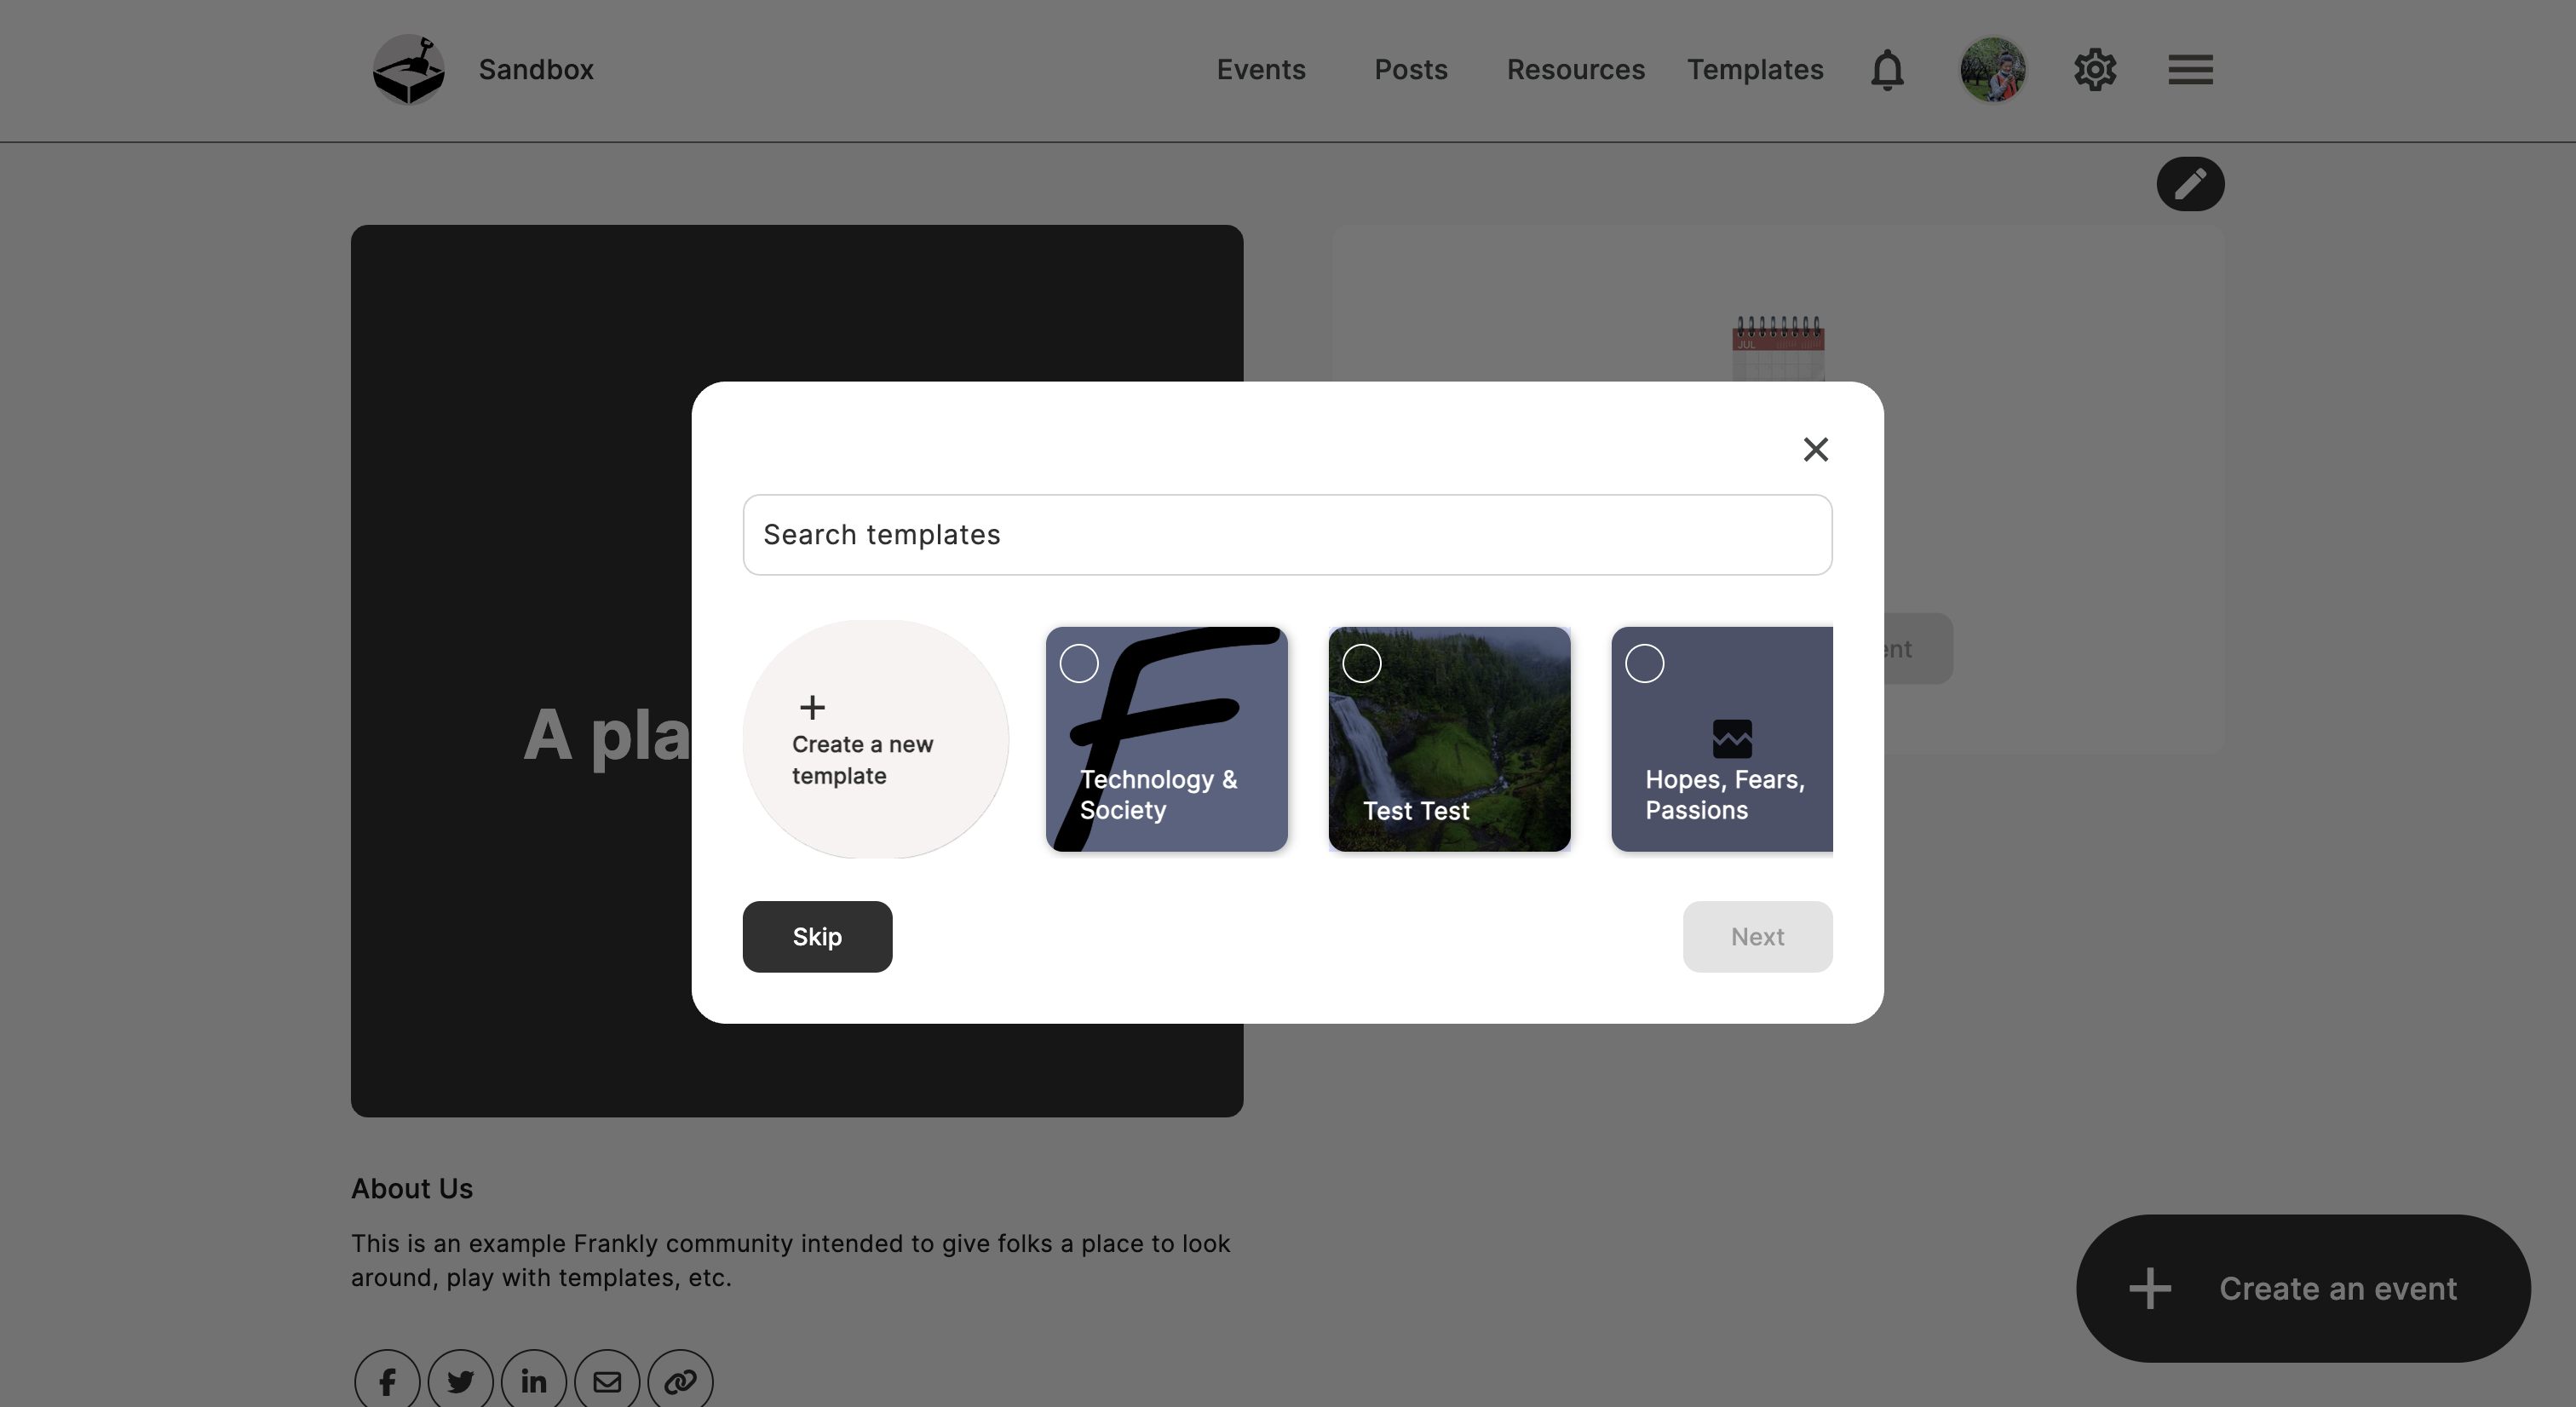This screenshot has width=2576, height=1407.
Task: Select Hopes, Fears, Passions radio circle
Action: [x=1644, y=664]
